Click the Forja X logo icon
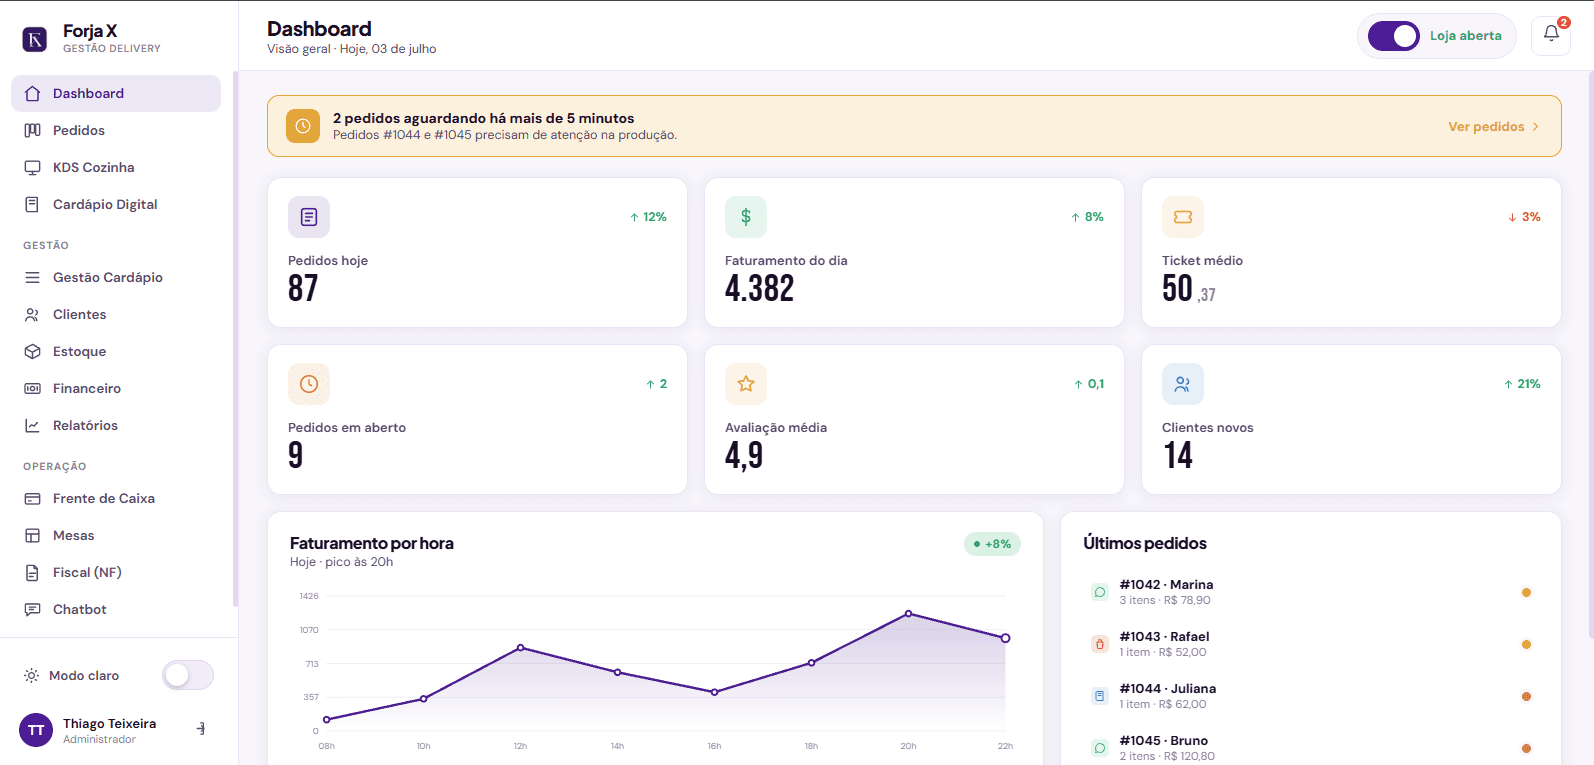This screenshot has width=1594, height=765. pos(35,39)
